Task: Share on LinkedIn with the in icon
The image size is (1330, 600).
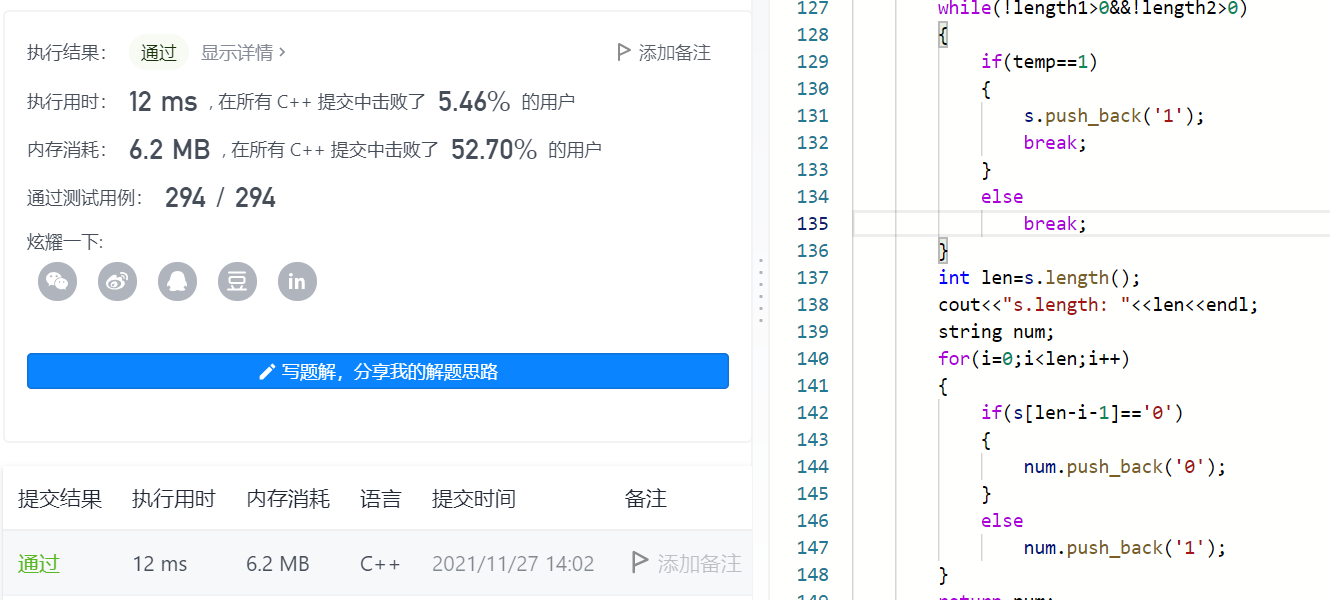Action: (297, 281)
